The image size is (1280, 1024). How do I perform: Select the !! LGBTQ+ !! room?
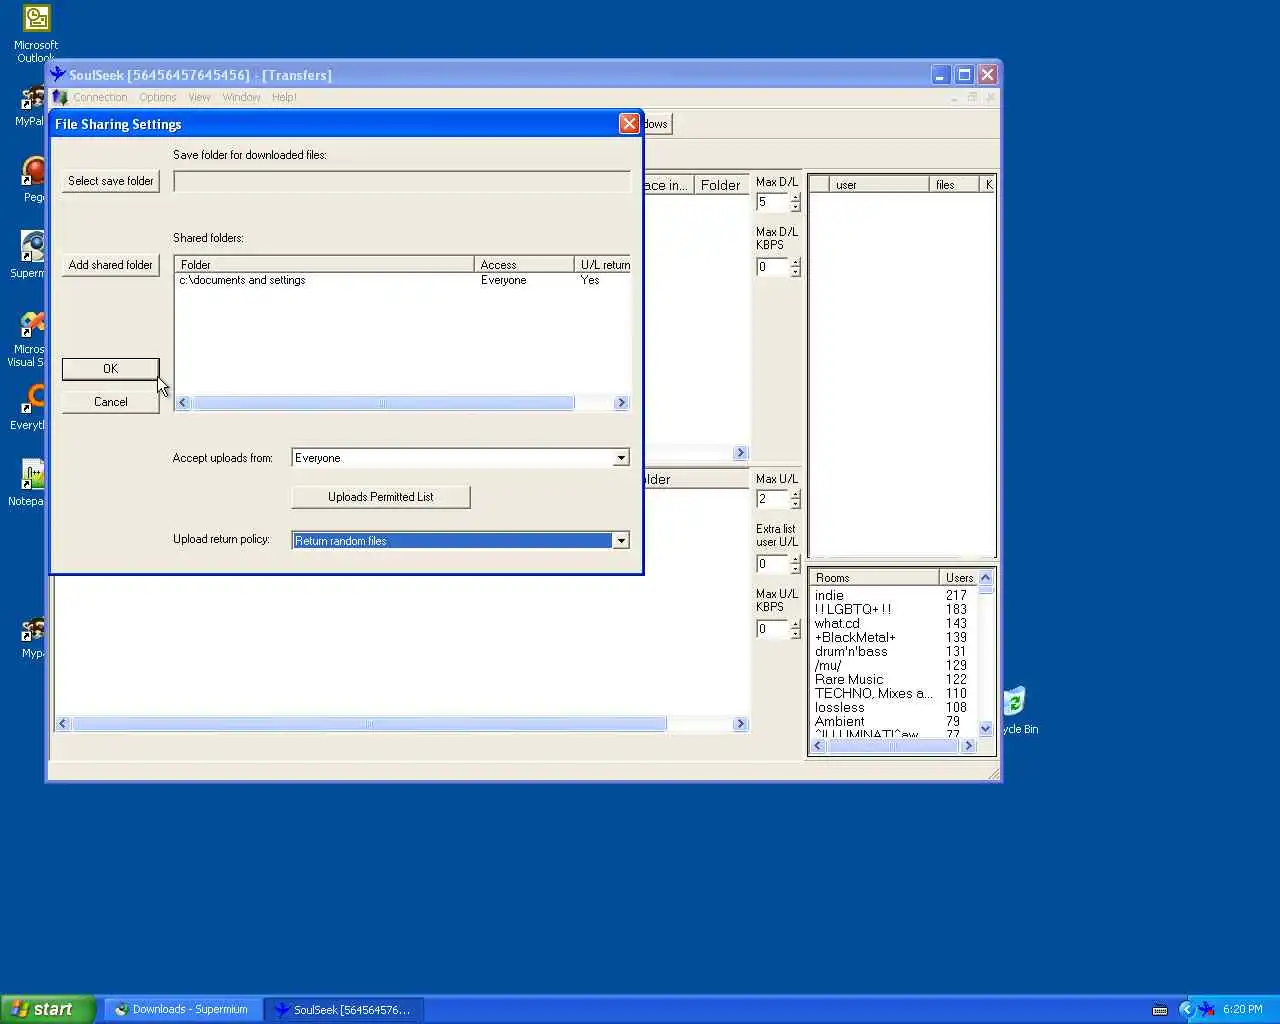(x=853, y=609)
